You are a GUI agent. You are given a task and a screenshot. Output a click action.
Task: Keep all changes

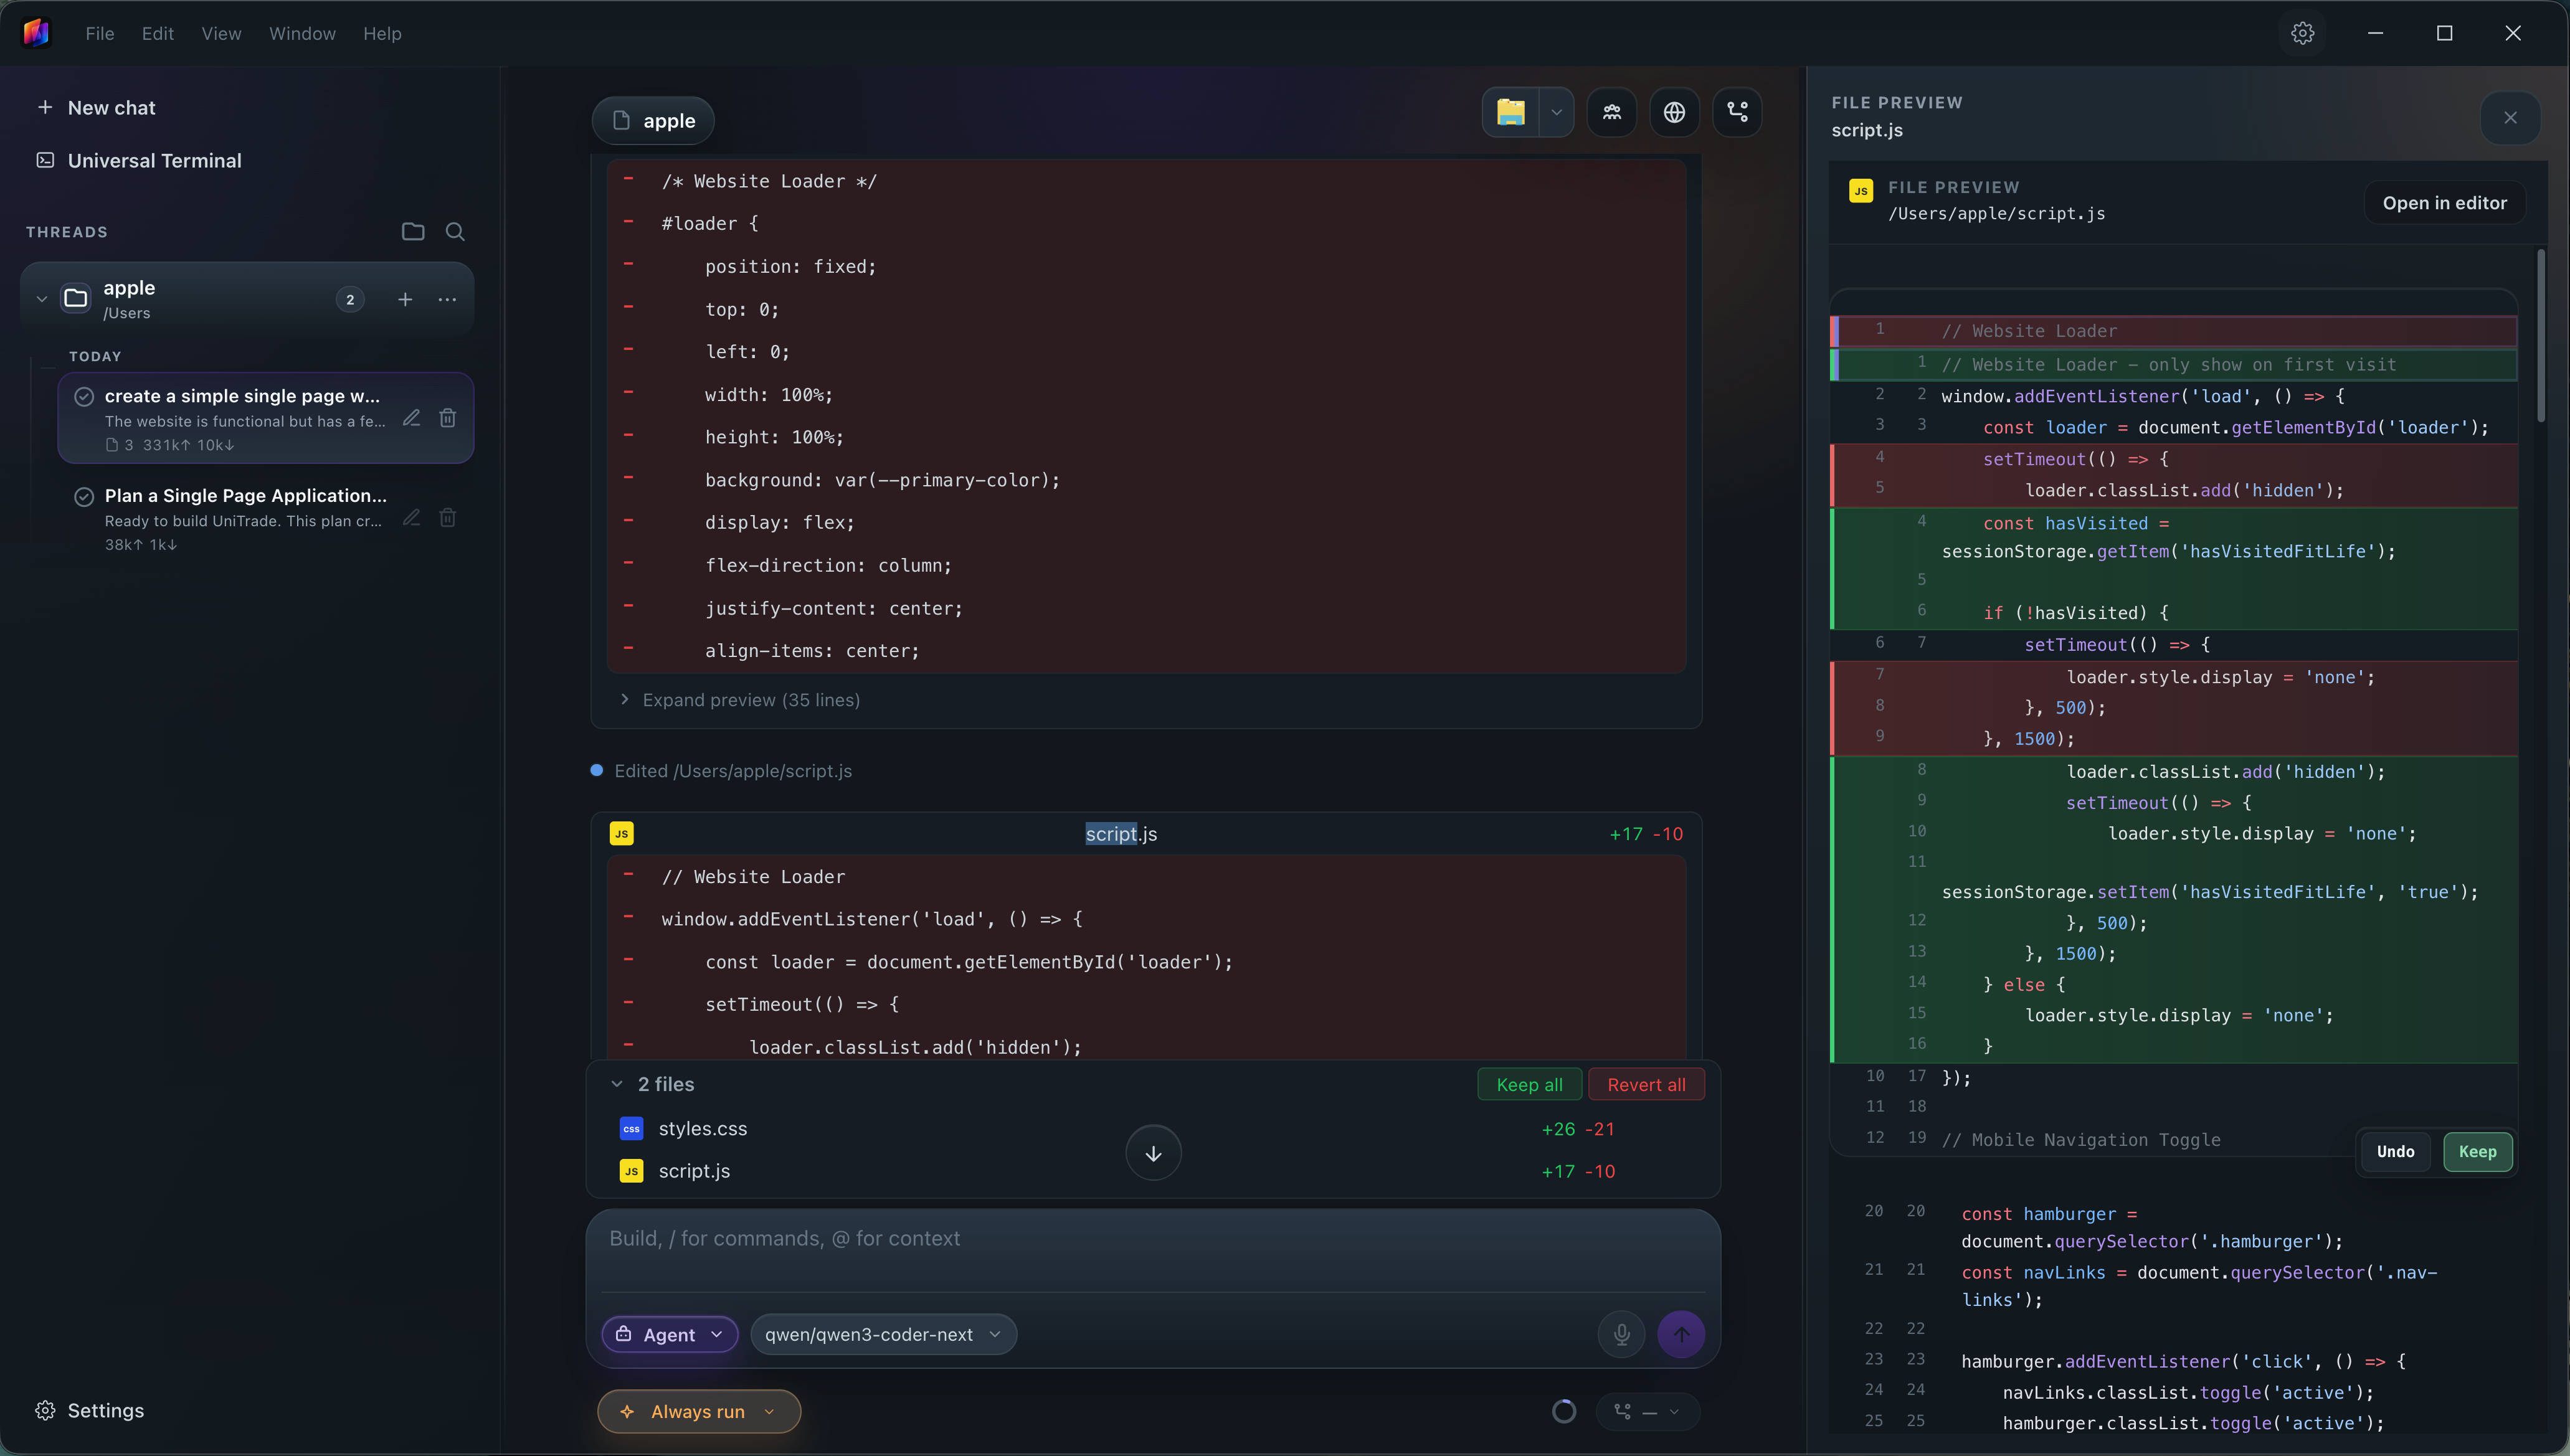click(x=1529, y=1084)
